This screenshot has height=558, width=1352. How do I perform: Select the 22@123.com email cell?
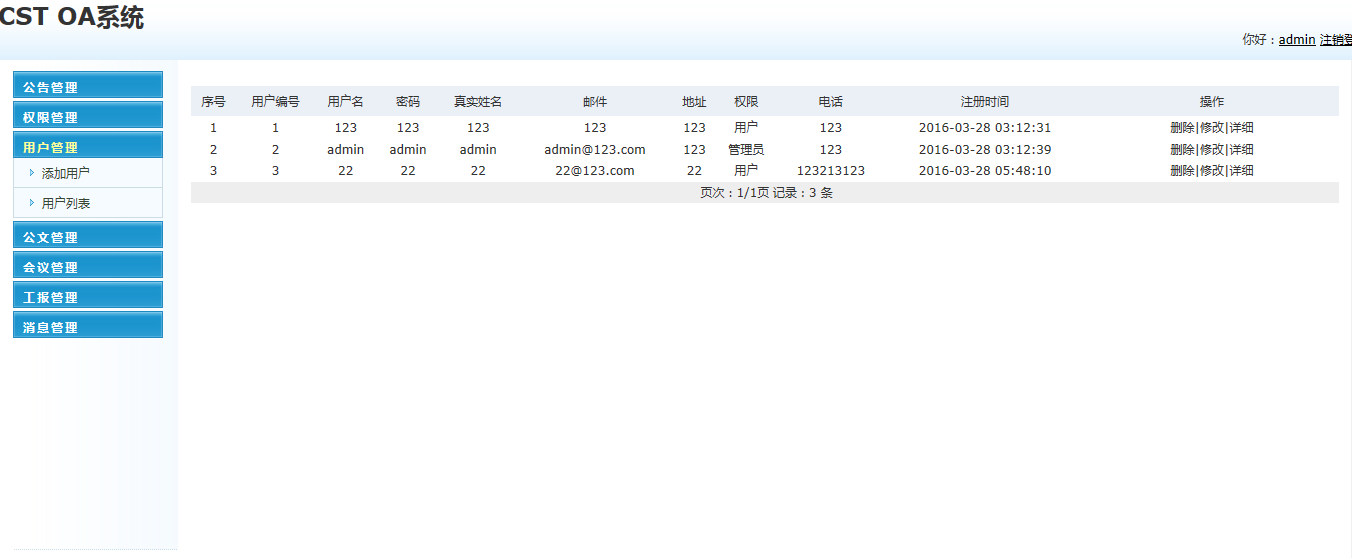[595, 171]
